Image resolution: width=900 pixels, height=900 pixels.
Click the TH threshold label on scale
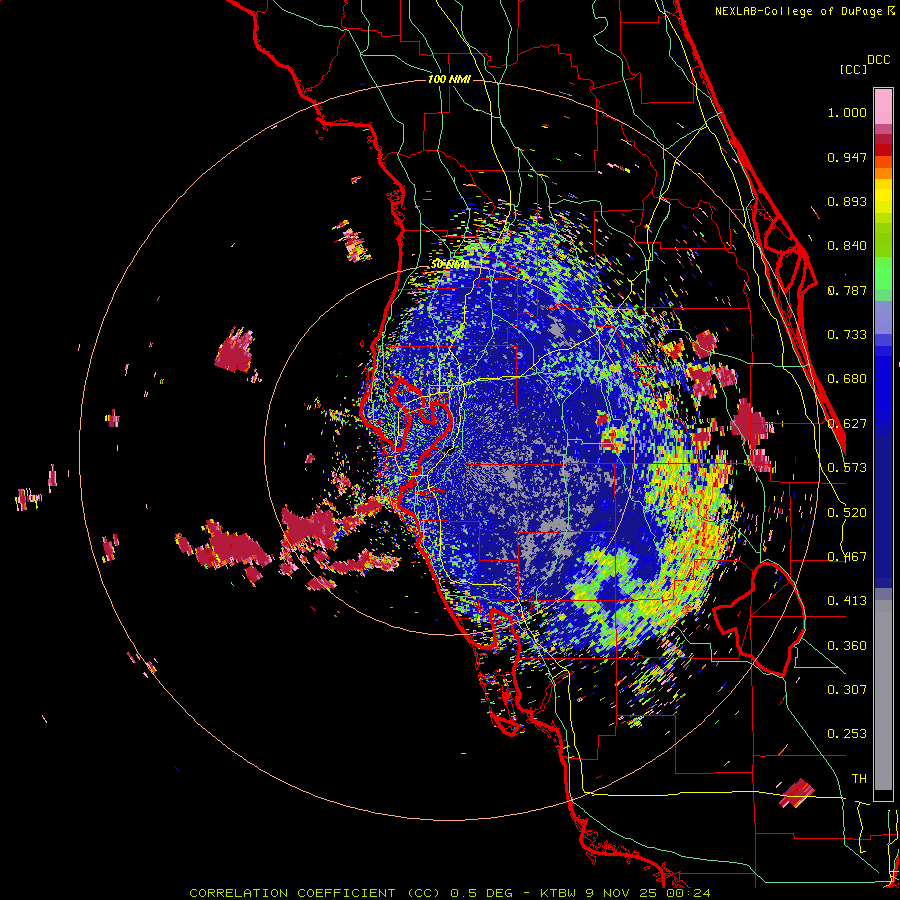(859, 779)
